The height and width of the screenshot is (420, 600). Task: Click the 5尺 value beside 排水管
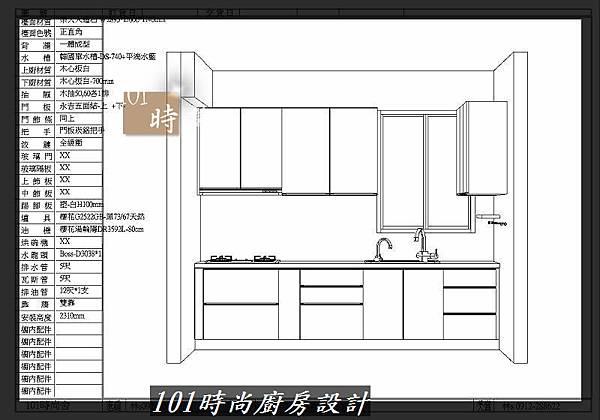point(65,266)
